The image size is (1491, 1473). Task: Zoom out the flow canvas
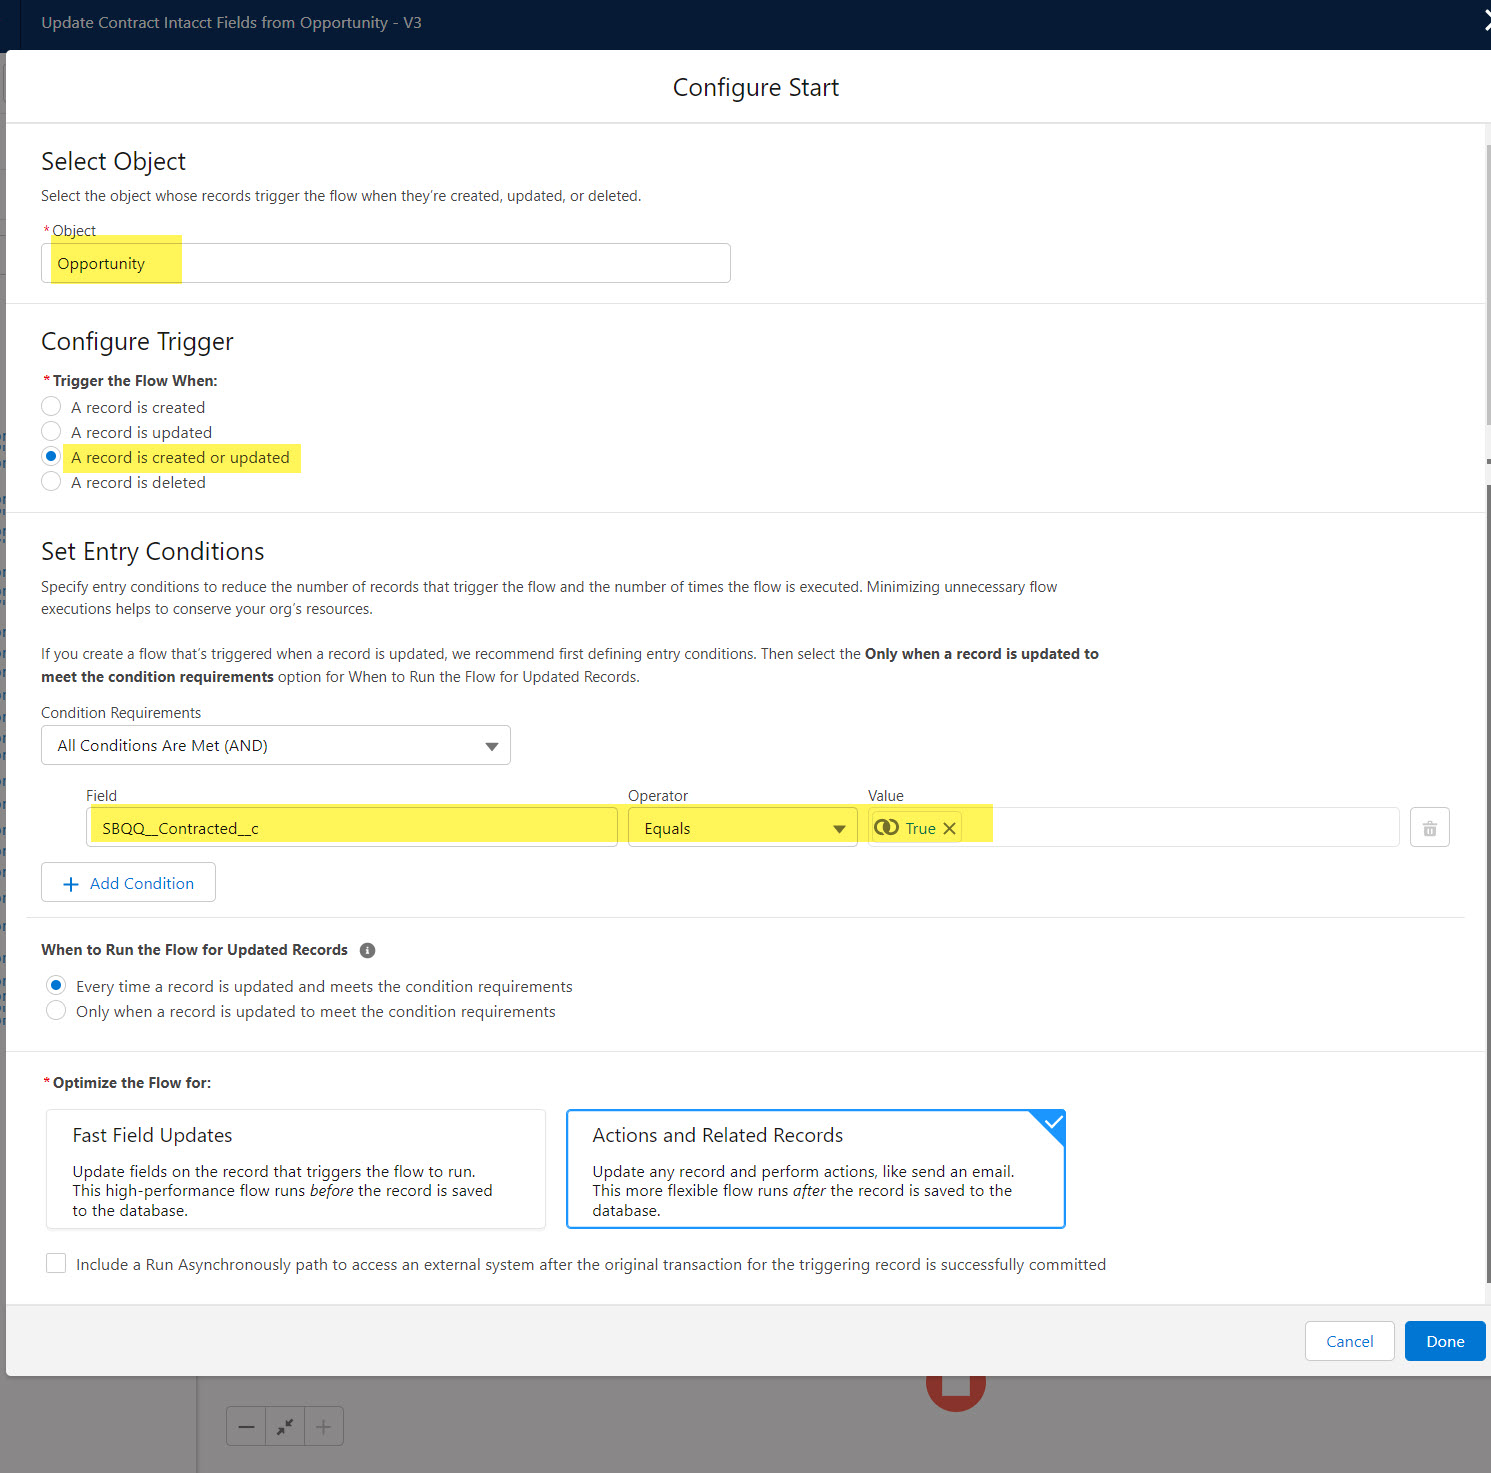click(x=246, y=1426)
